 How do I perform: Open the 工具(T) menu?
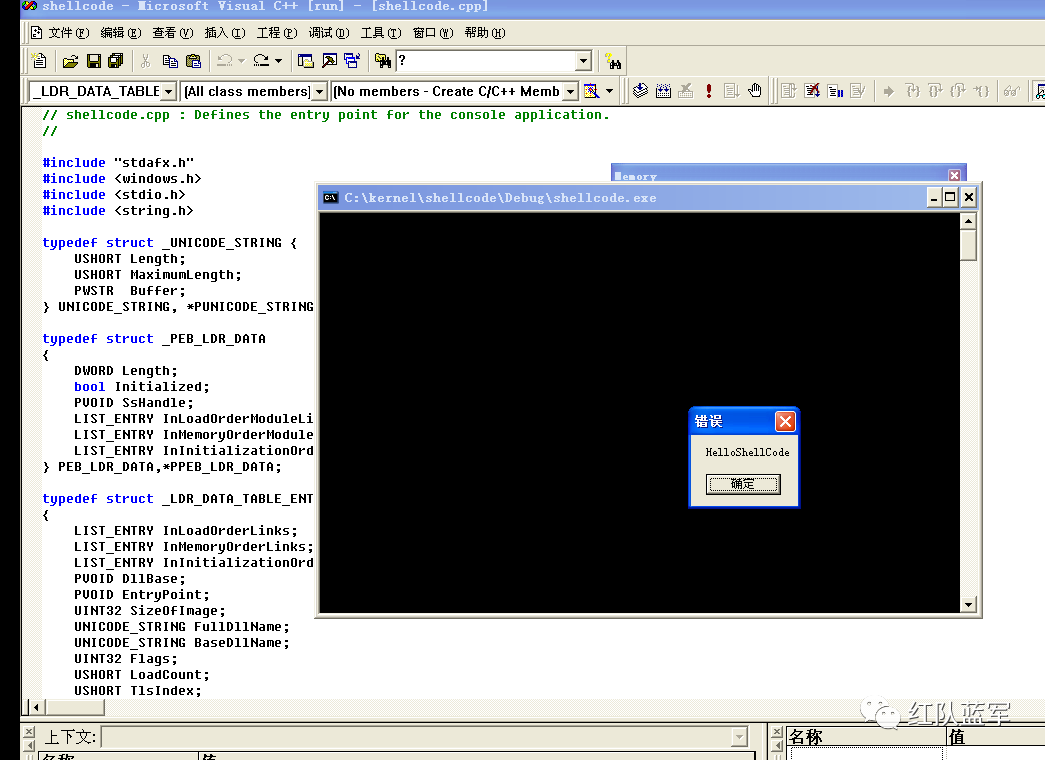381,33
